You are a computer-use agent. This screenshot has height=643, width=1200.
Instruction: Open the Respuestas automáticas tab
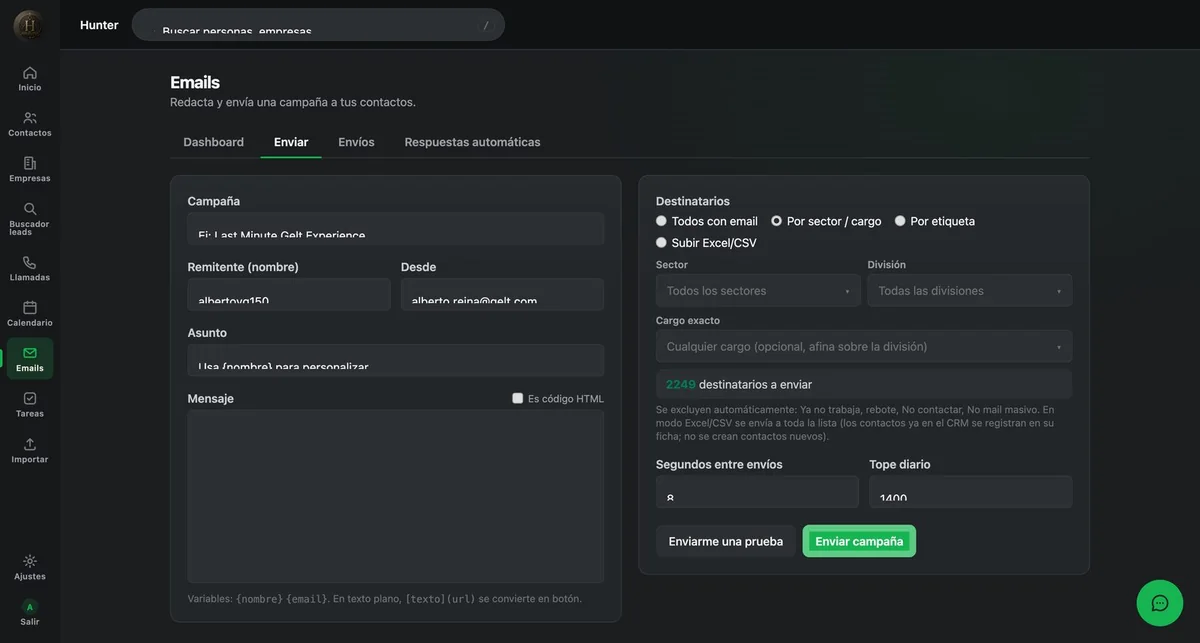pyautogui.click(x=472, y=142)
